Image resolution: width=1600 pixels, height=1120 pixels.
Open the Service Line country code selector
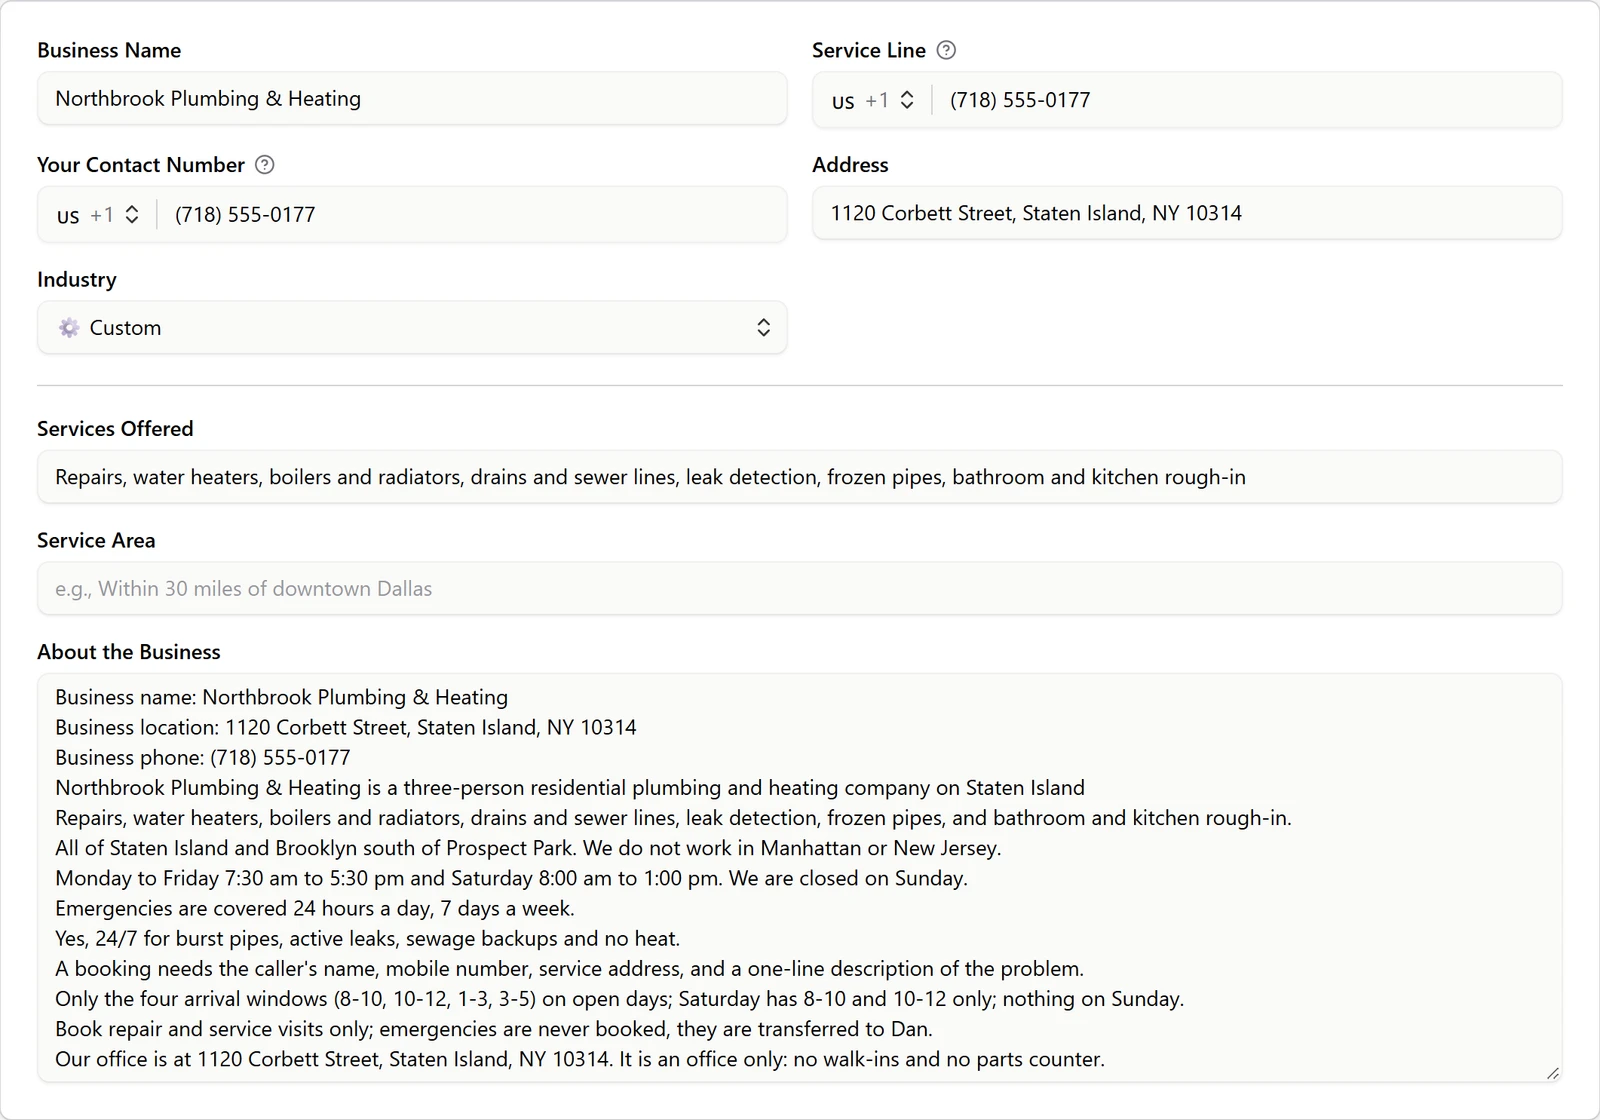[x=873, y=100]
